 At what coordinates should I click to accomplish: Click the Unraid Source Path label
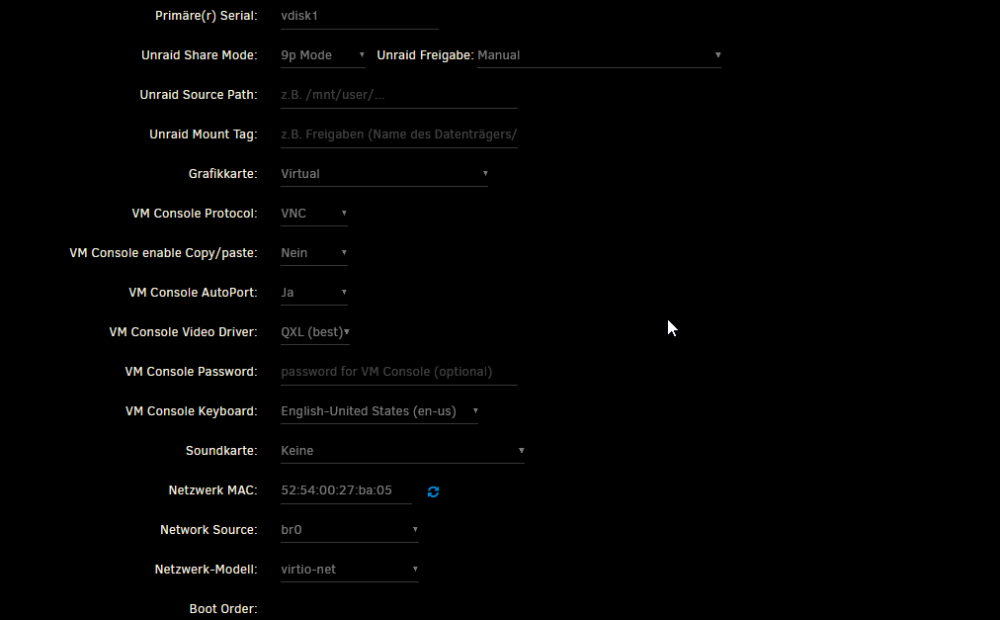198,95
